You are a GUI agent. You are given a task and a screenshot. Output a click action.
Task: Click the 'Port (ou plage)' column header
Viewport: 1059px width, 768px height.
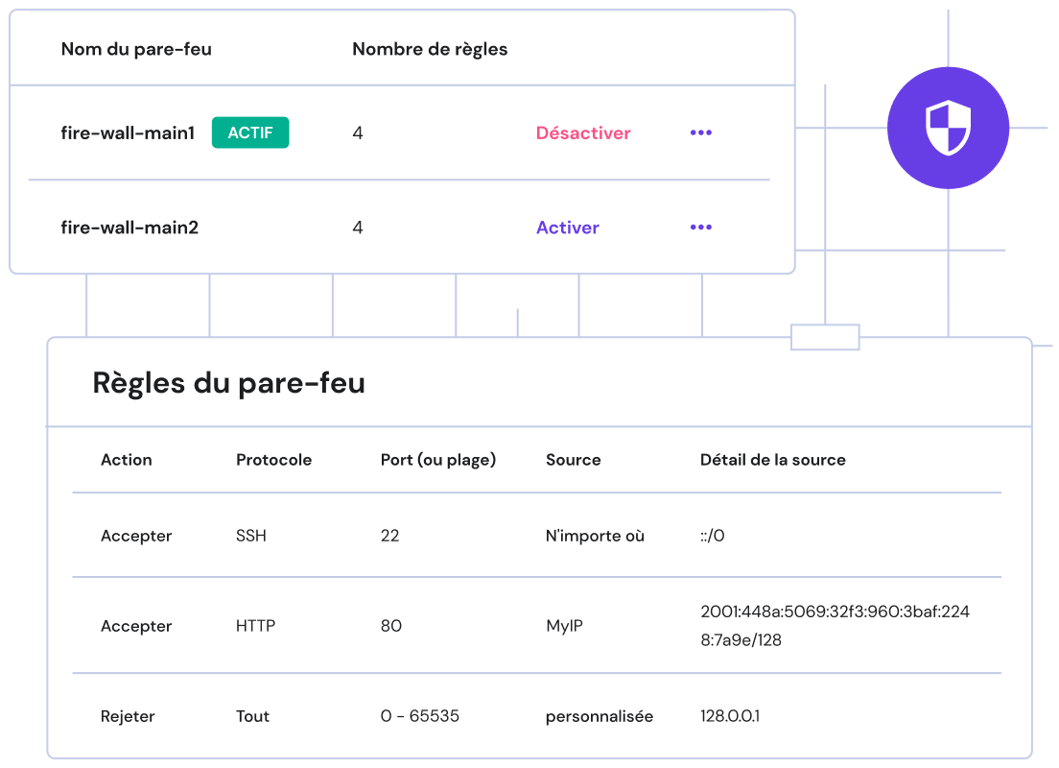pyautogui.click(x=438, y=460)
